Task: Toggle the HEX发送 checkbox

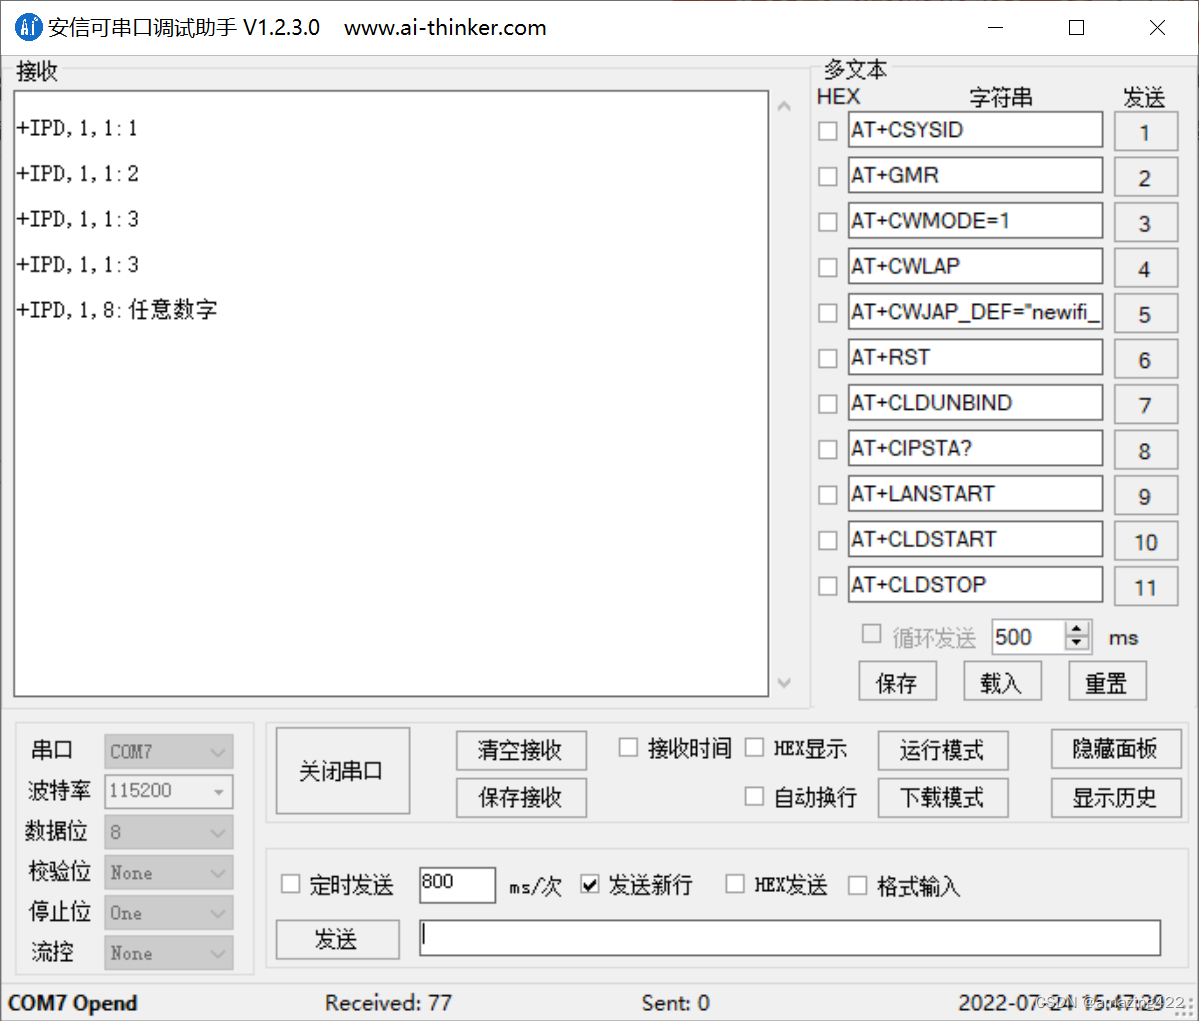Action: 735,884
